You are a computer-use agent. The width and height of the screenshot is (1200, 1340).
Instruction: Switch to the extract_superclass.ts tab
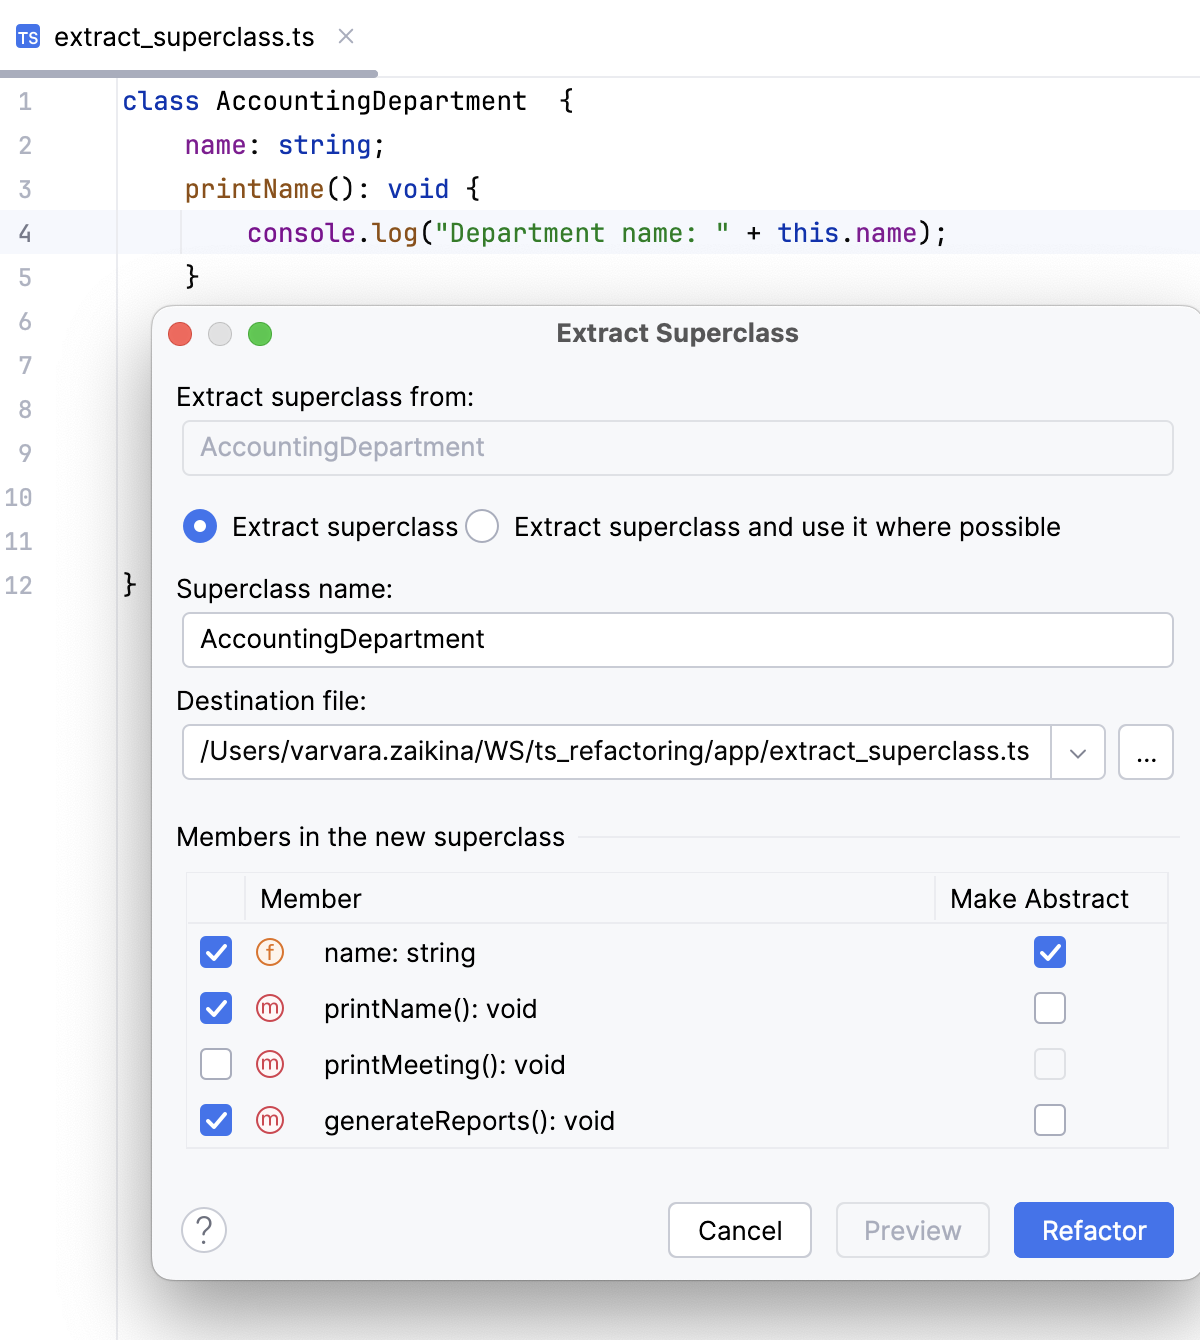coord(185,37)
